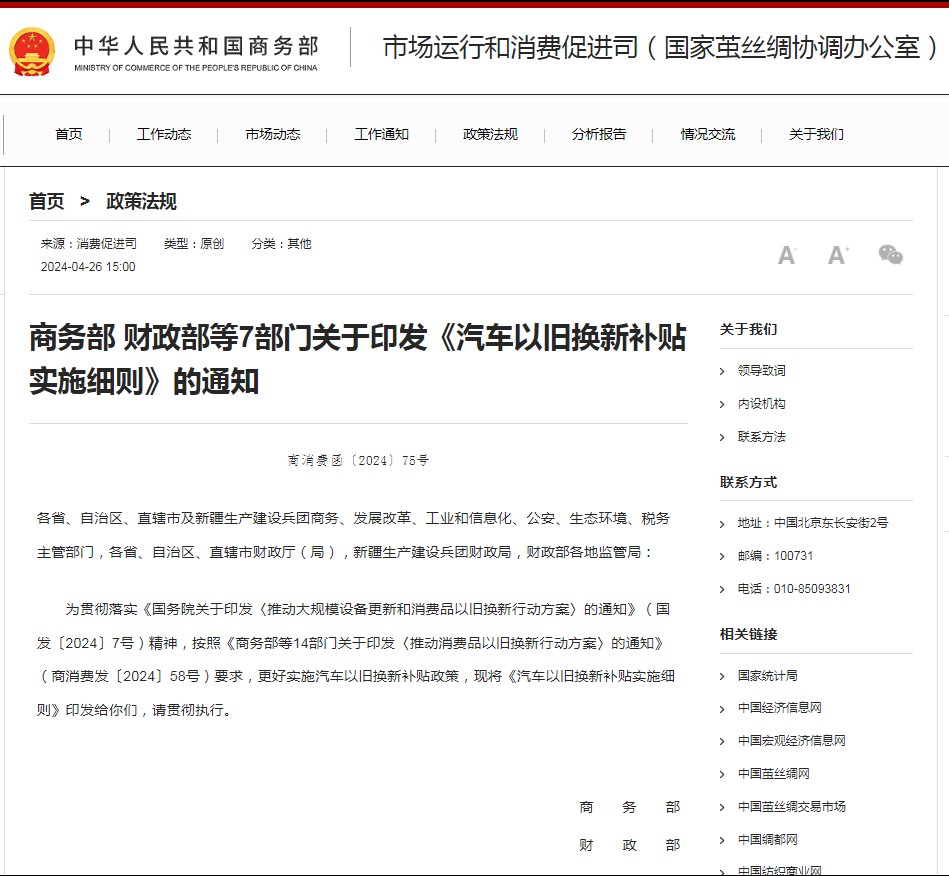Visit the 国家统计局 related link
949x876 pixels.
pos(767,676)
